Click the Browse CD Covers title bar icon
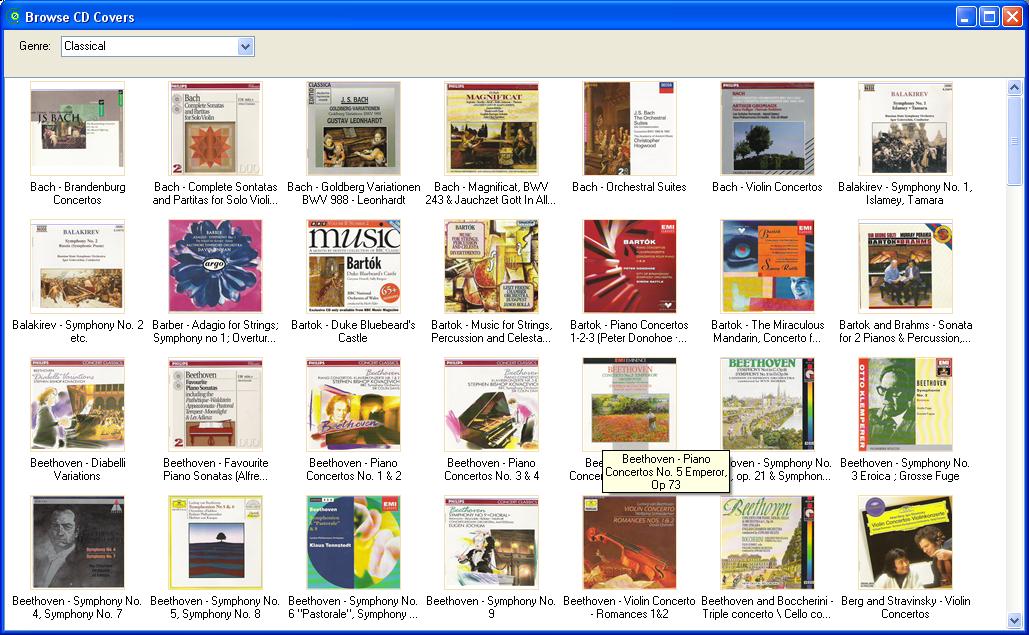Image resolution: width=1029 pixels, height=635 pixels. pos(14,16)
